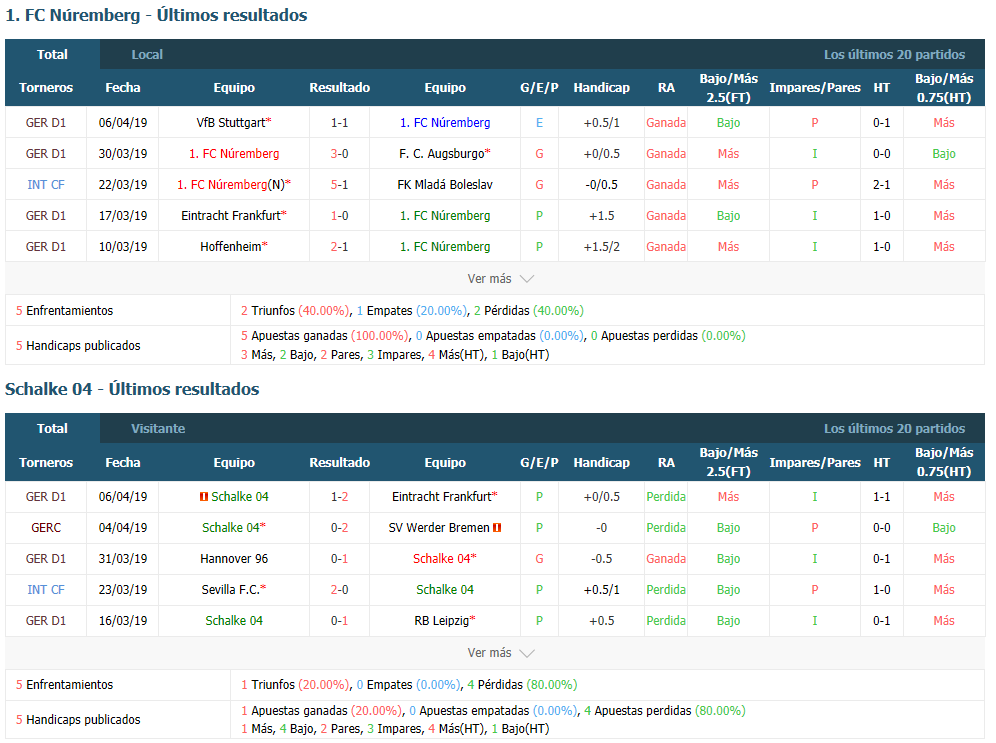Click the Fecha column header in Schalke 04 table
Screen dimensions: 996x743
point(123,462)
